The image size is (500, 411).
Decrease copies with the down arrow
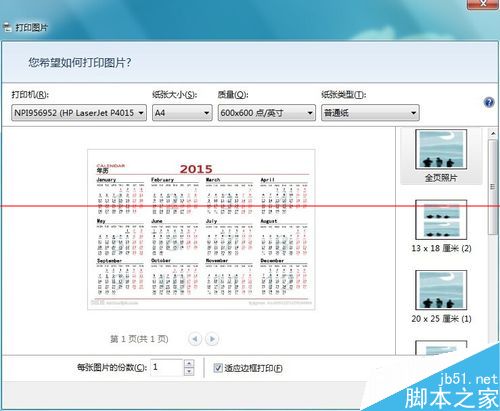pyautogui.click(x=189, y=371)
